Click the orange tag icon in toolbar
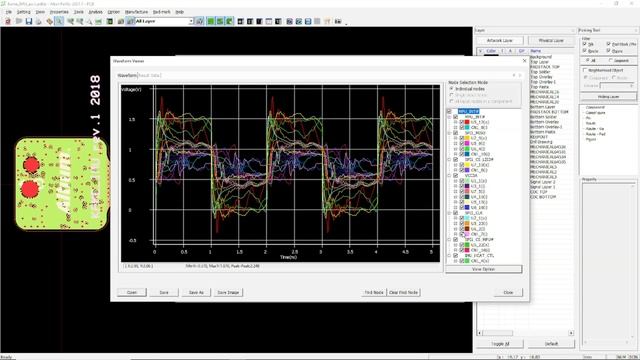 [x=49, y=21]
